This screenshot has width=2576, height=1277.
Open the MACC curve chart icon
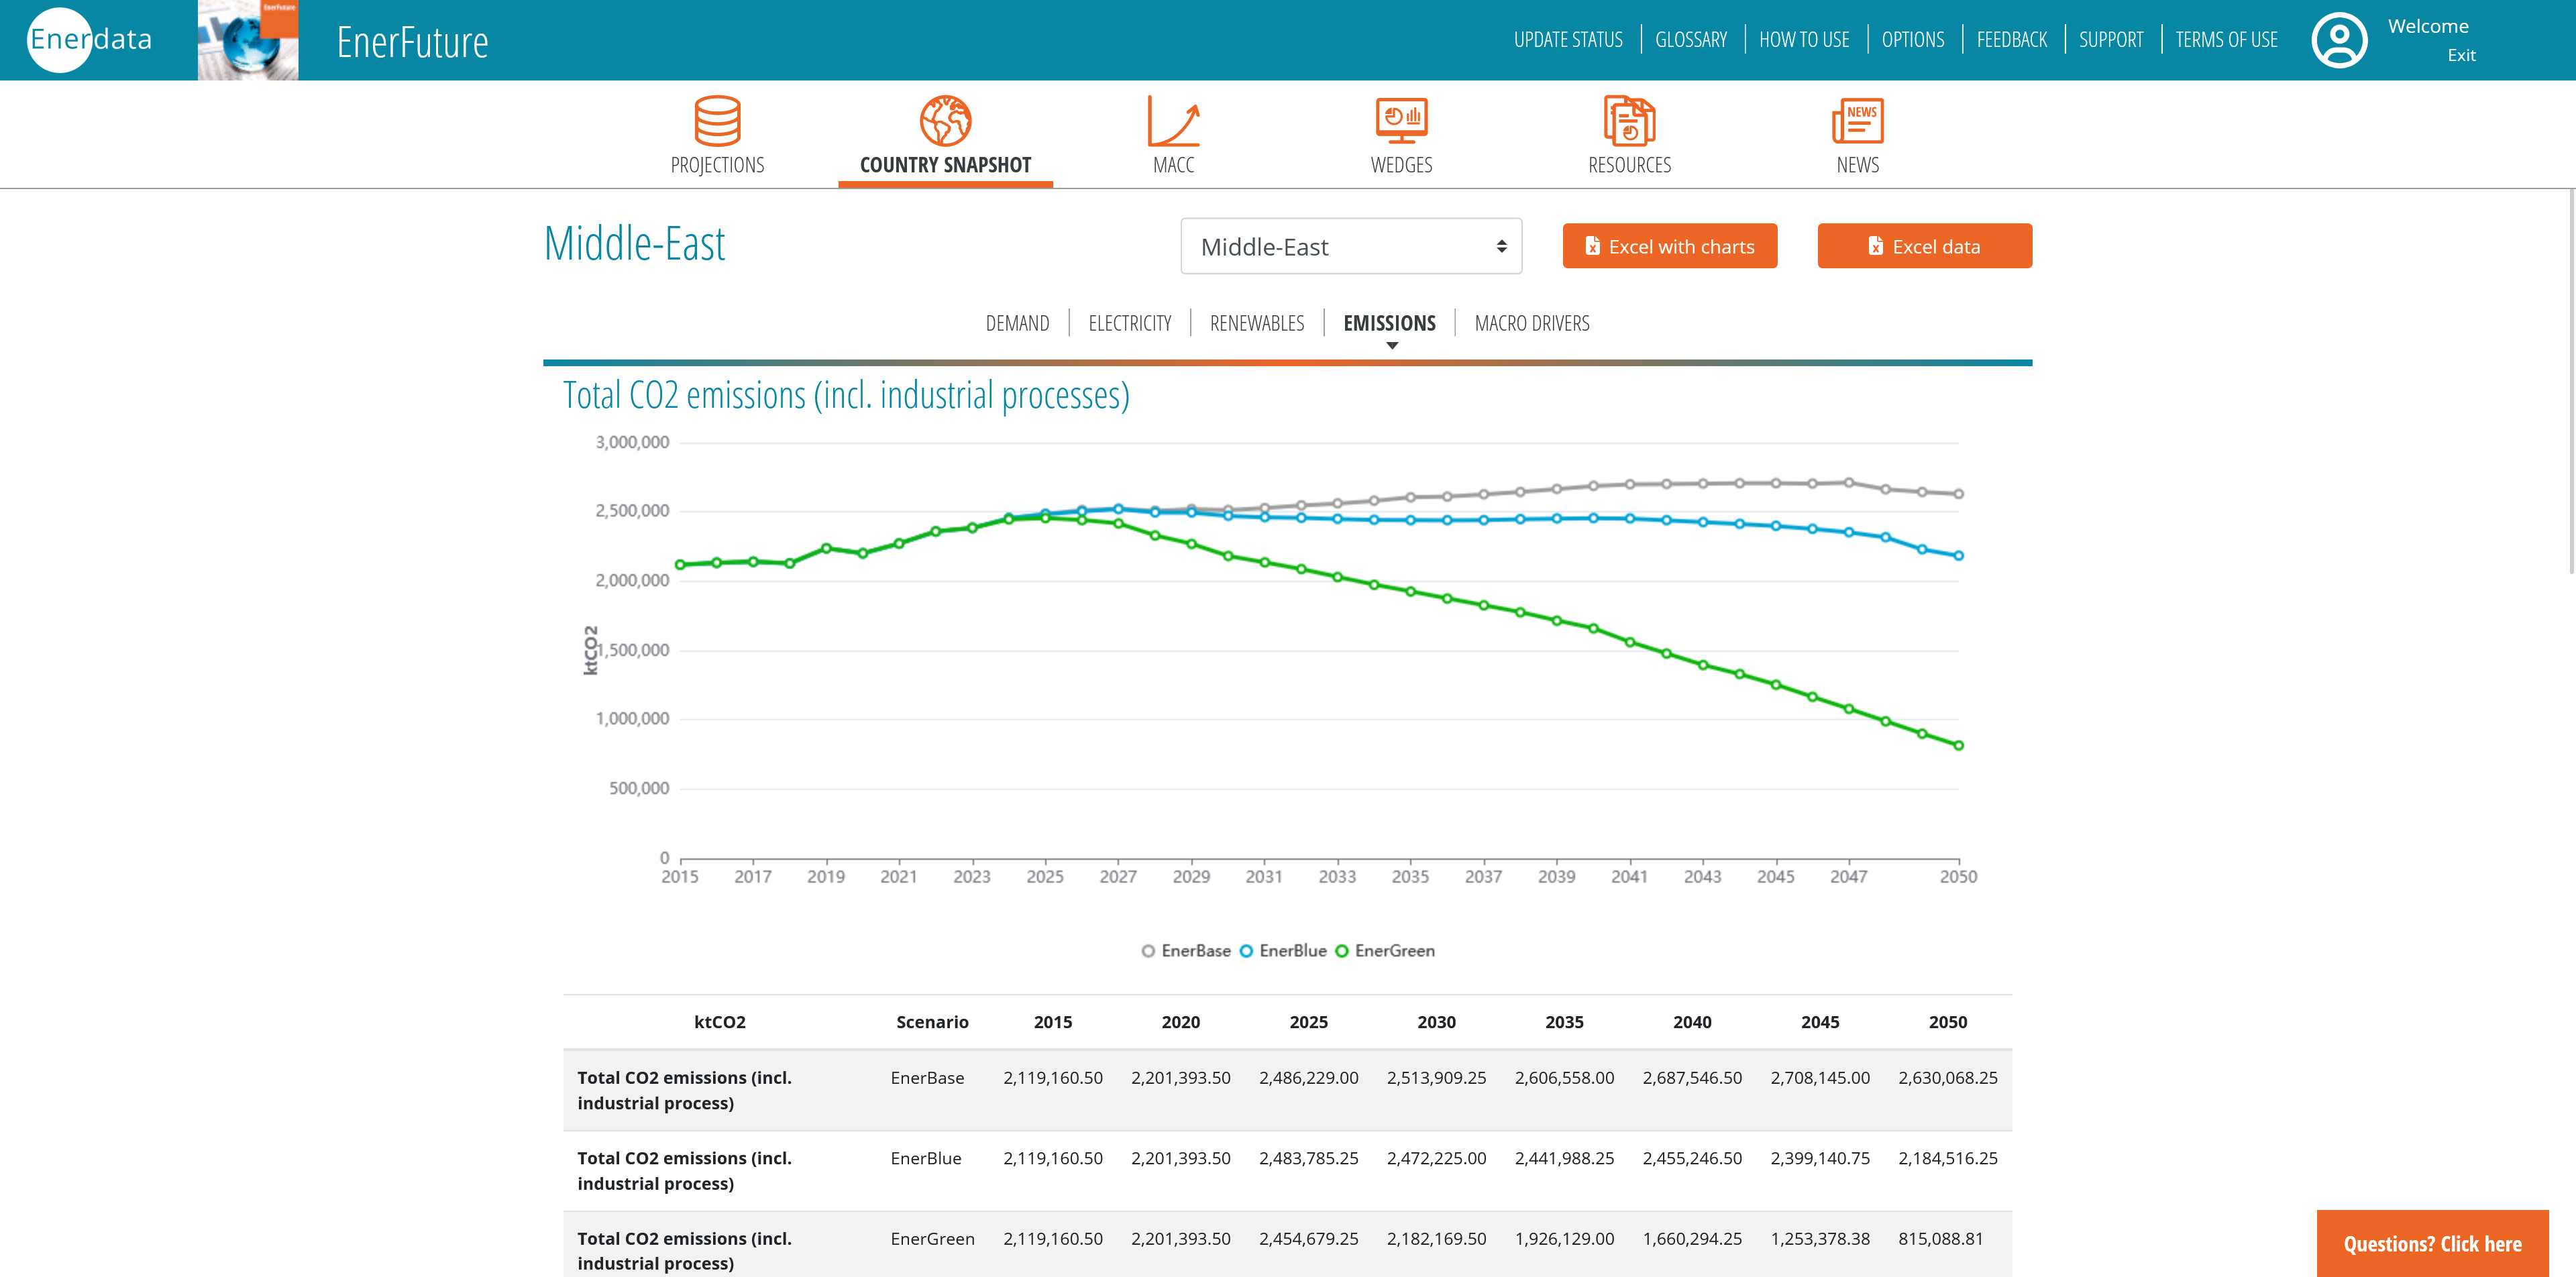coord(1173,121)
